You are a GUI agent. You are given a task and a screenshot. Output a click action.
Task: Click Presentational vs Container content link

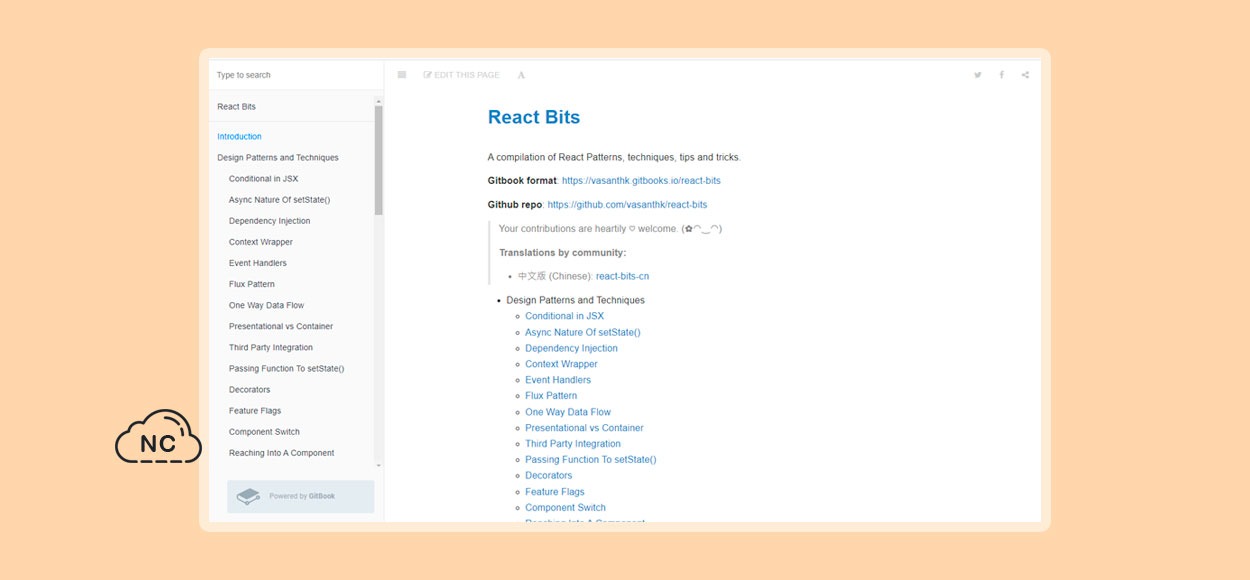[584, 428]
